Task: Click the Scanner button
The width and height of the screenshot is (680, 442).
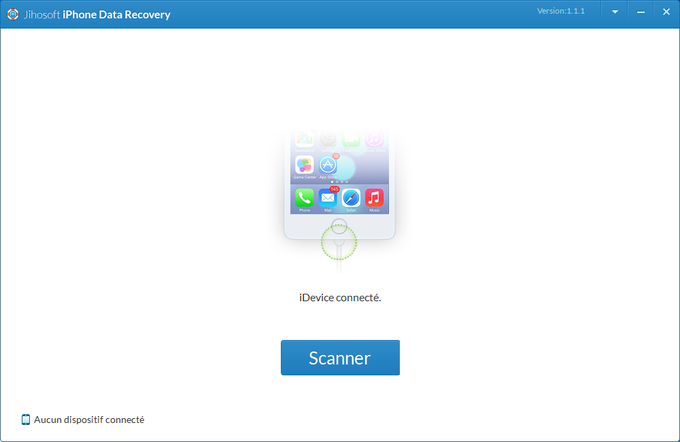Action: [x=340, y=357]
